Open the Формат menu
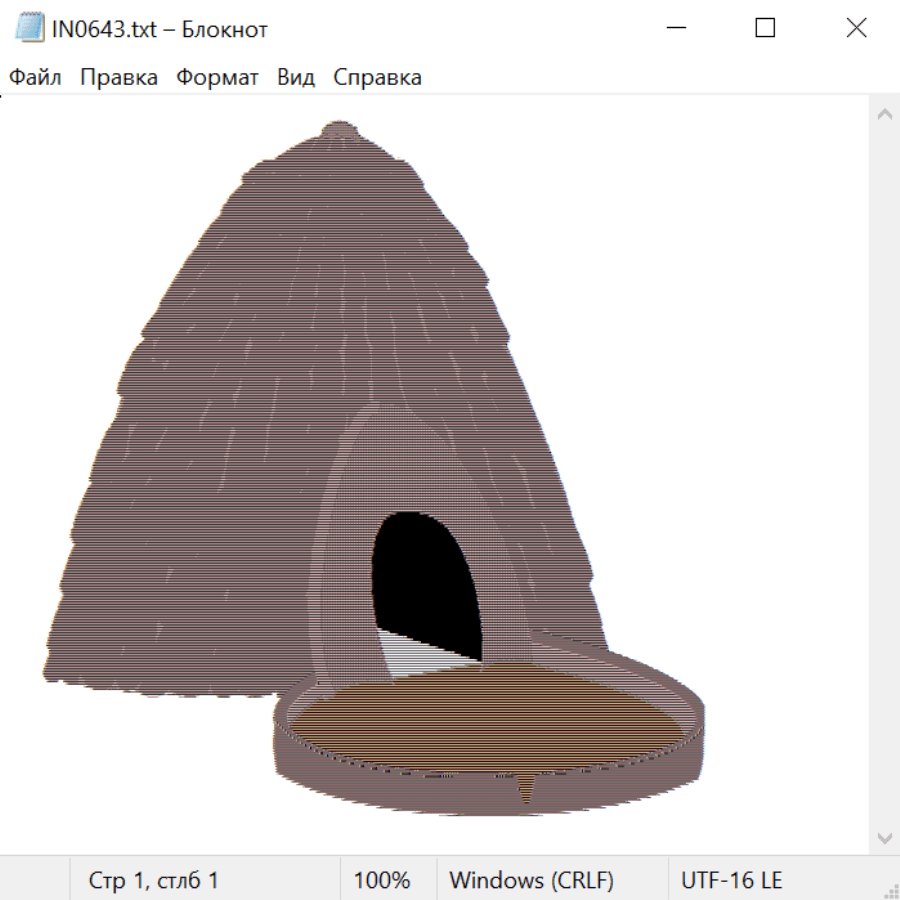The width and height of the screenshot is (900, 900). pos(217,78)
